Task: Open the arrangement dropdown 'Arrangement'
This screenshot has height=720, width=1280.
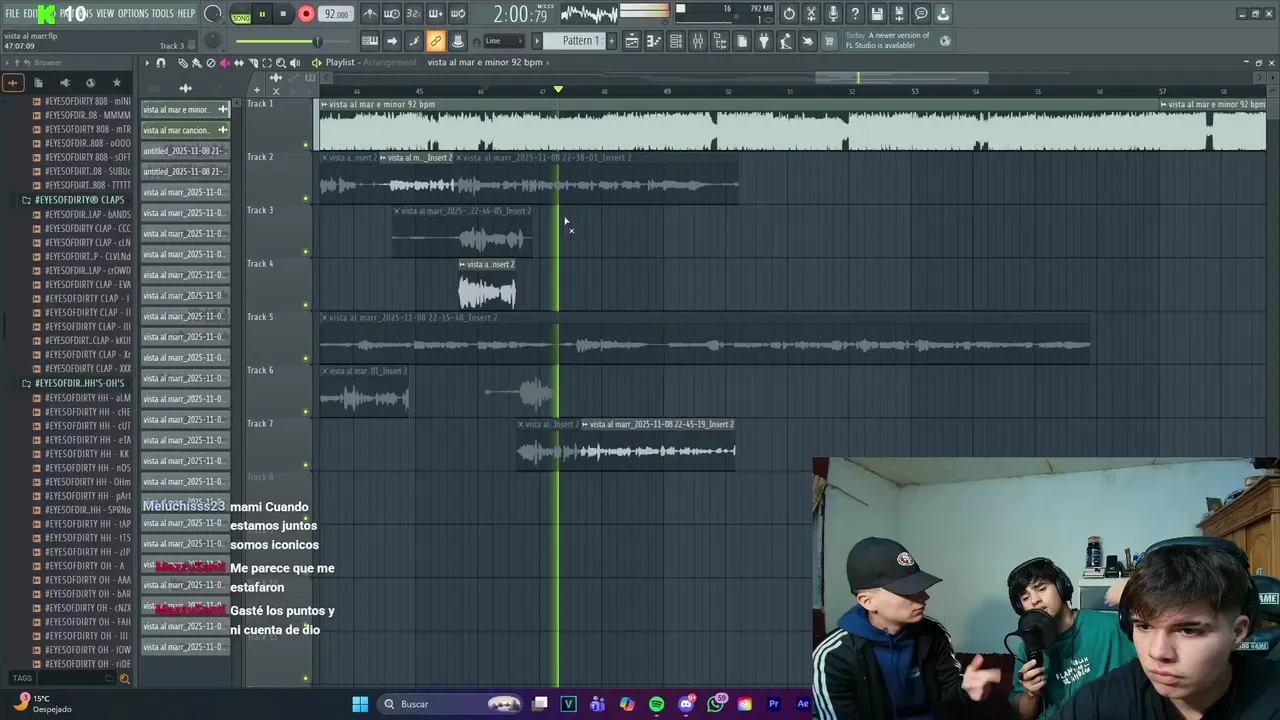Action: click(389, 62)
